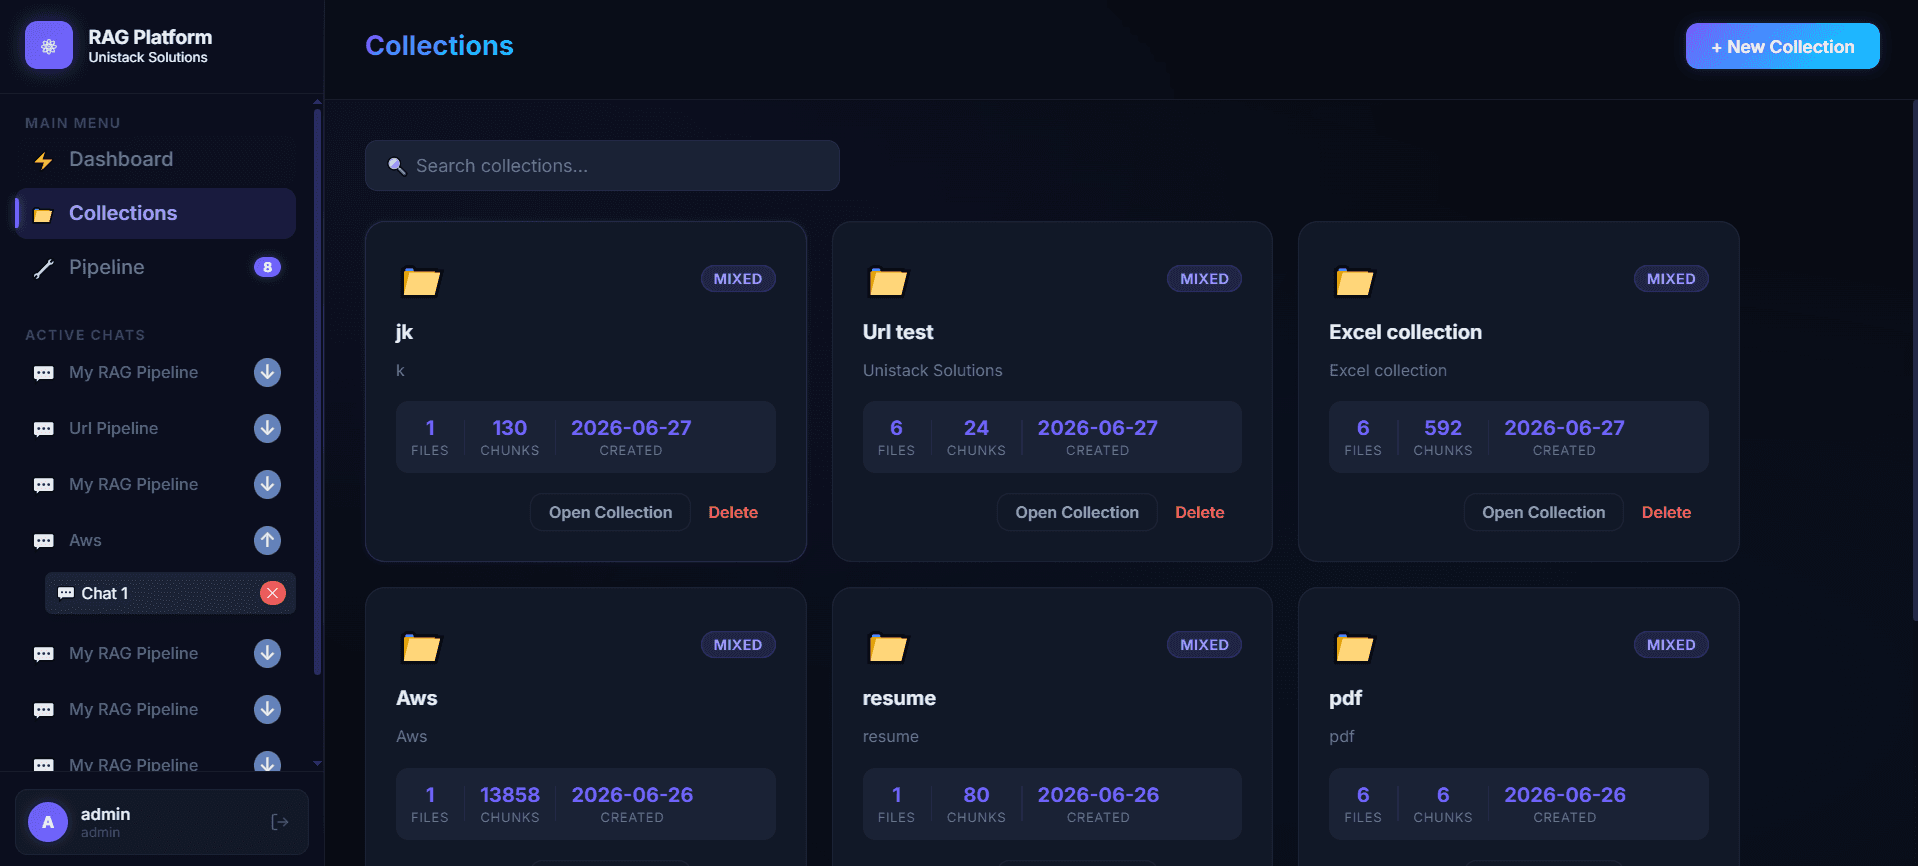Click the pdf card title
The image size is (1918, 866).
click(x=1345, y=699)
